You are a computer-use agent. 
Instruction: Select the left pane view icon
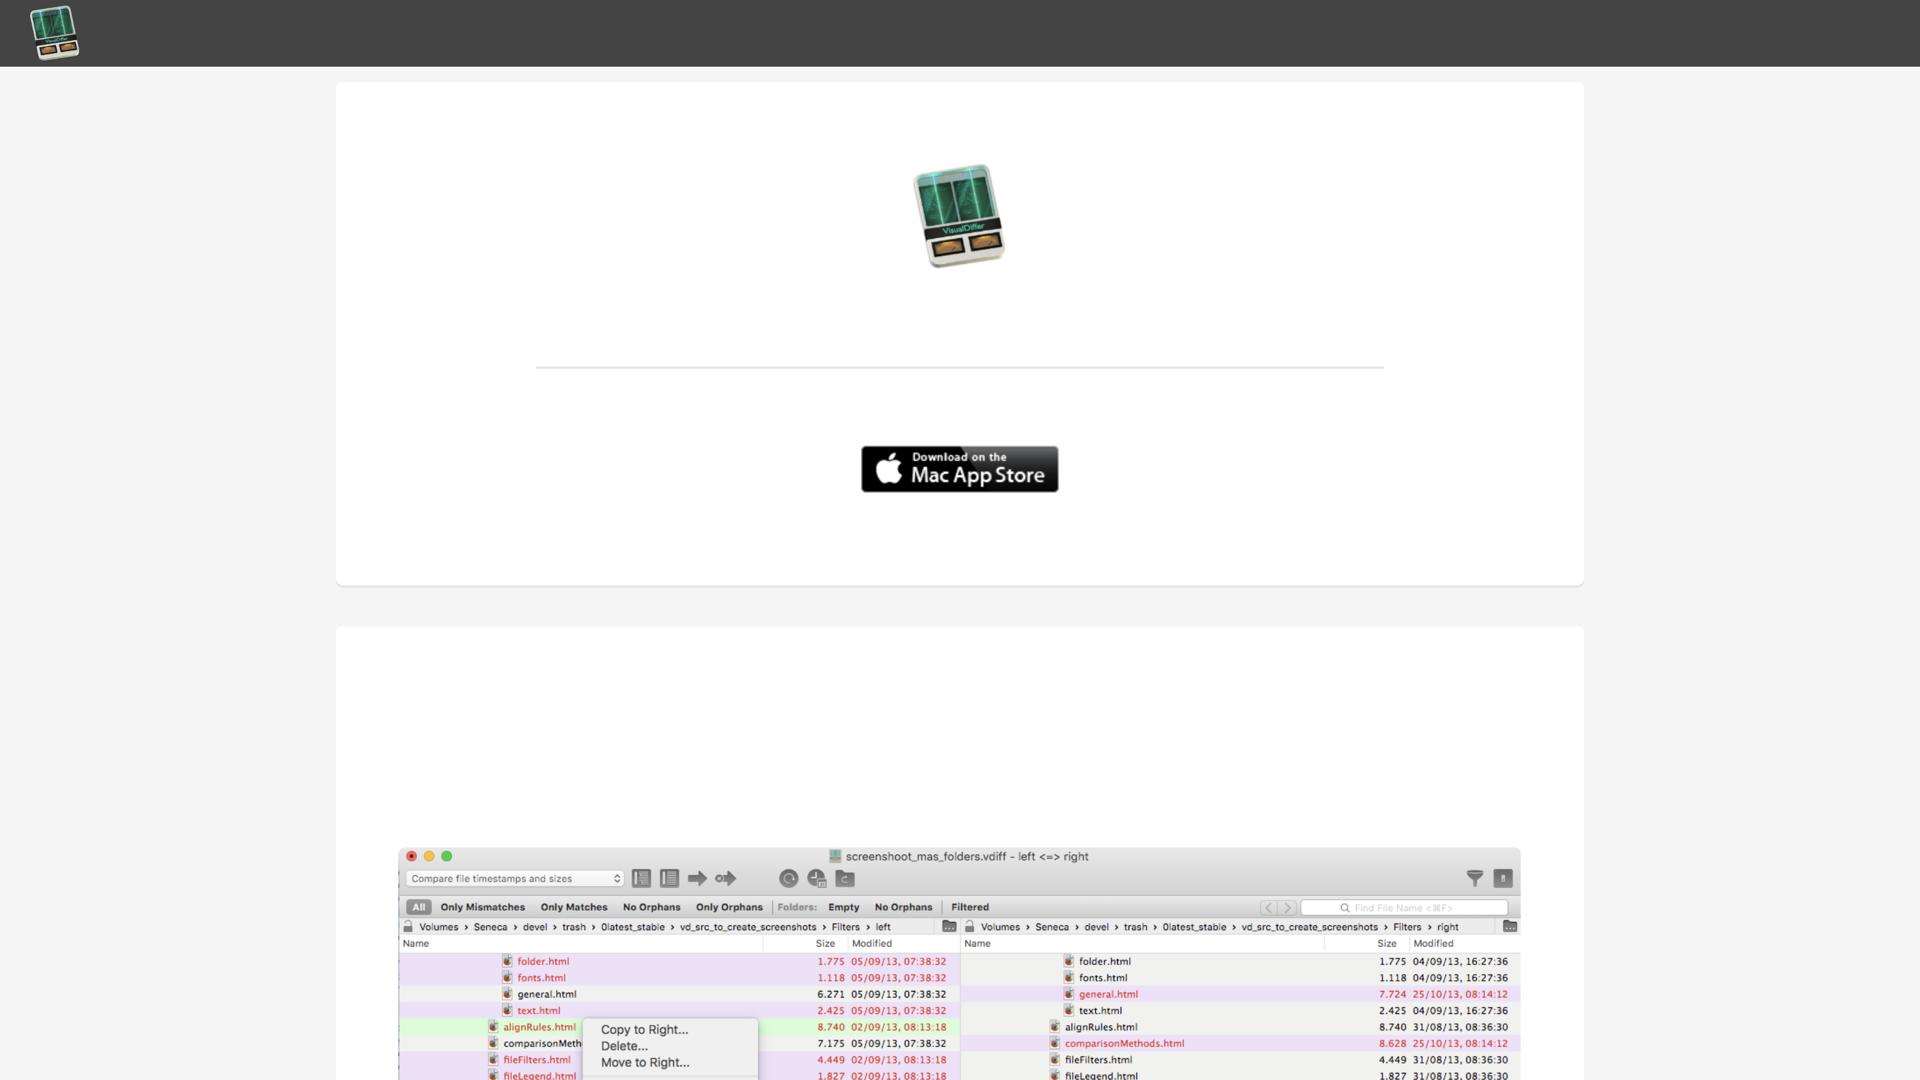click(x=641, y=879)
